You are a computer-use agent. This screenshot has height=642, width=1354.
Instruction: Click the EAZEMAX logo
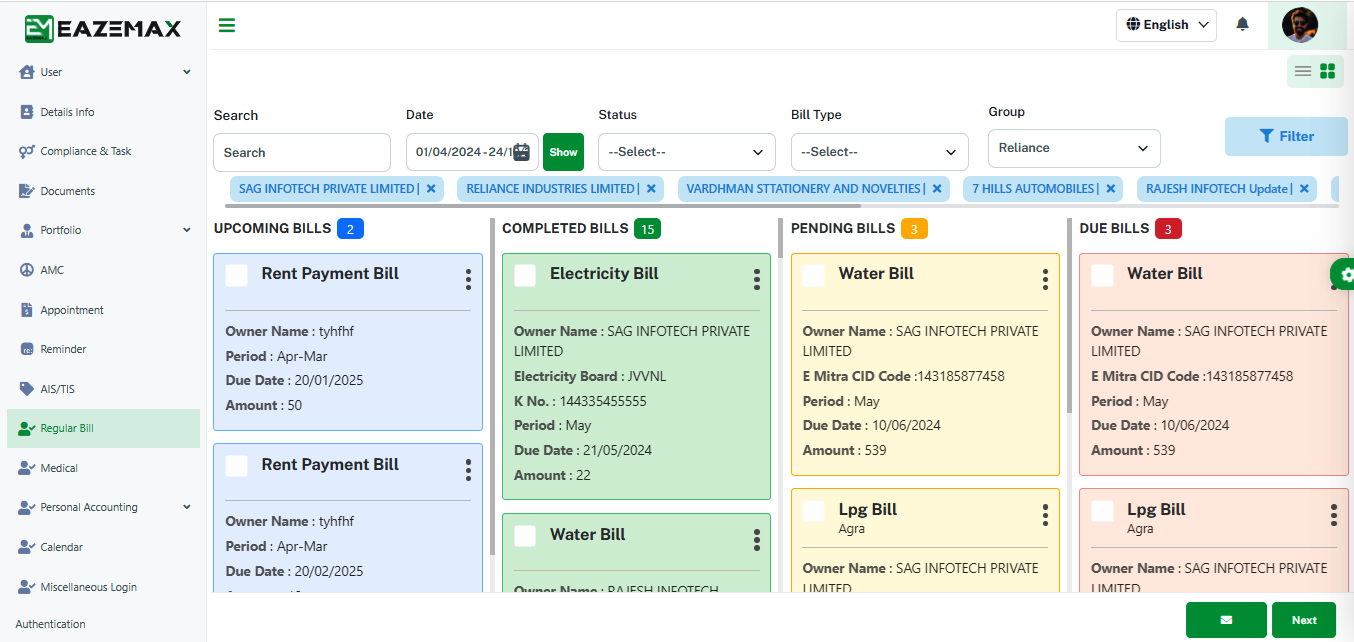pyautogui.click(x=103, y=28)
